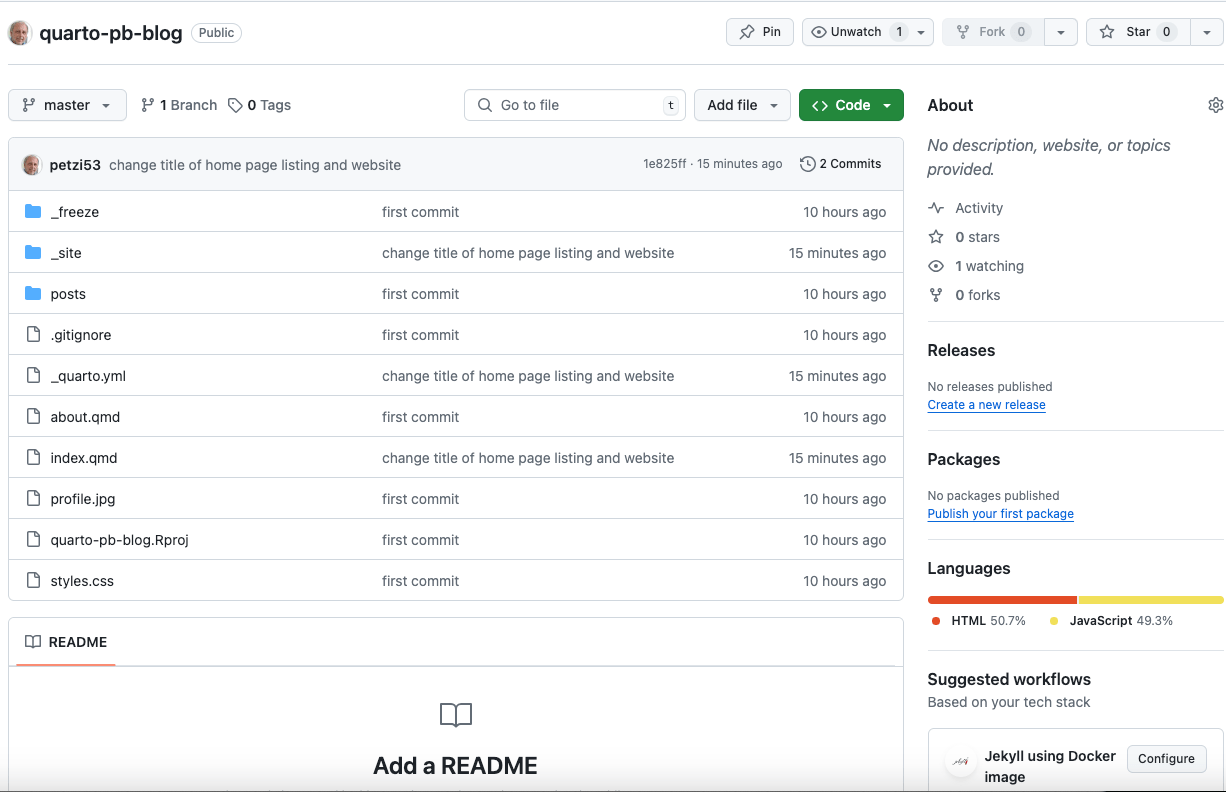
Task: Click the watching eye icon in About
Action: (x=936, y=266)
